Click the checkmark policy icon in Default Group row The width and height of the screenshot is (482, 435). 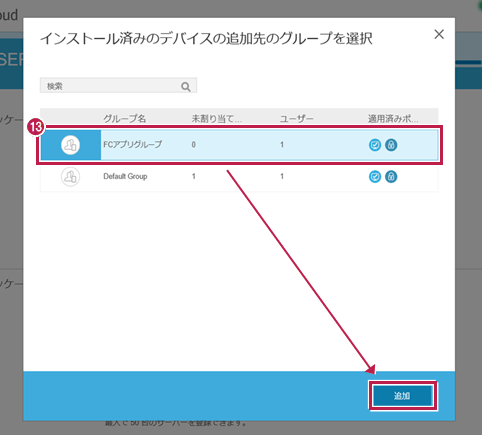pyautogui.click(x=375, y=177)
